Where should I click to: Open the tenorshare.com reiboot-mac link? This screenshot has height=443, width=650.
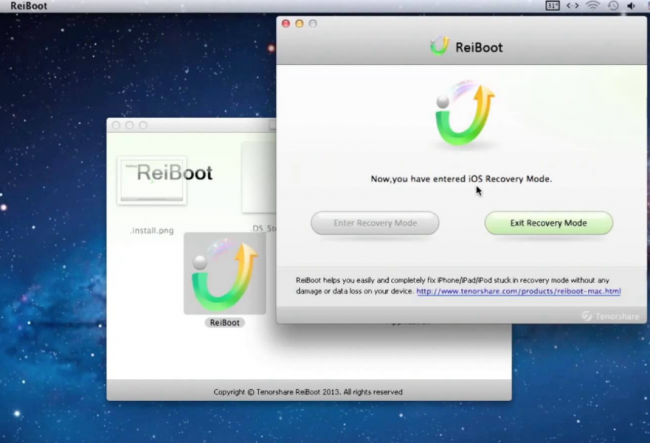(518, 291)
